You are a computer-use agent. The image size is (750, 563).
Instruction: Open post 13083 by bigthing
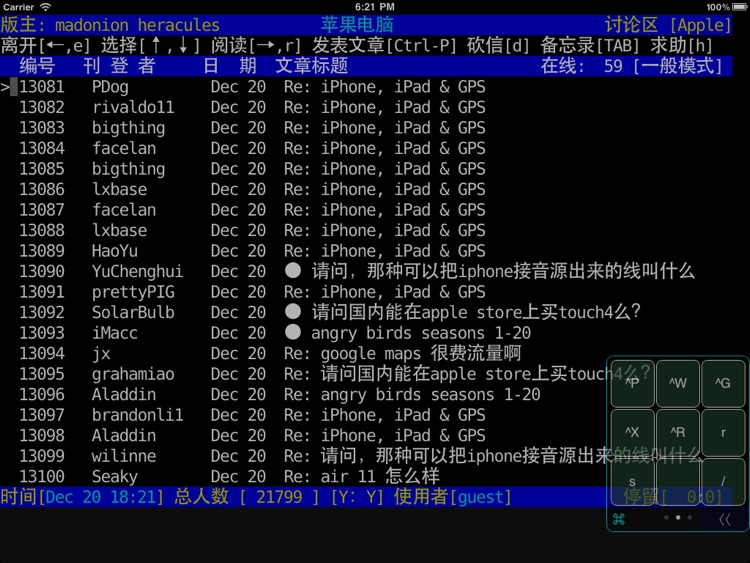click(x=366, y=128)
